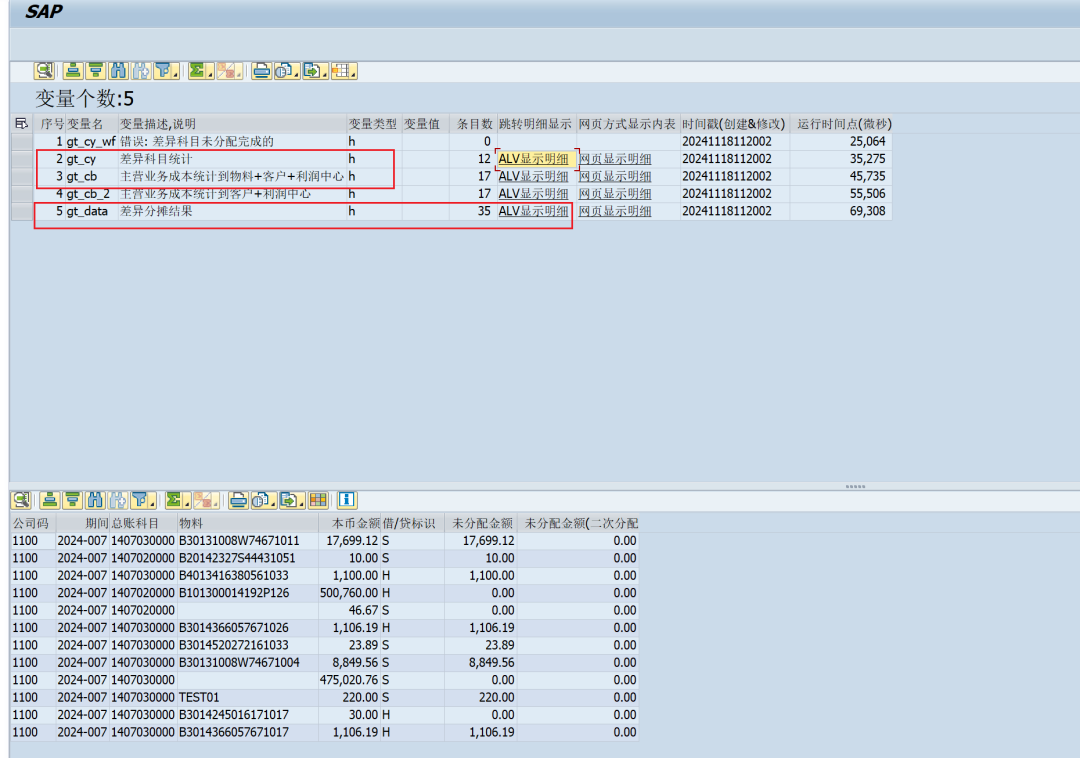Click Find Next in detail grid toolbar
Viewport: 1080px width, 758px height.
[x=118, y=500]
